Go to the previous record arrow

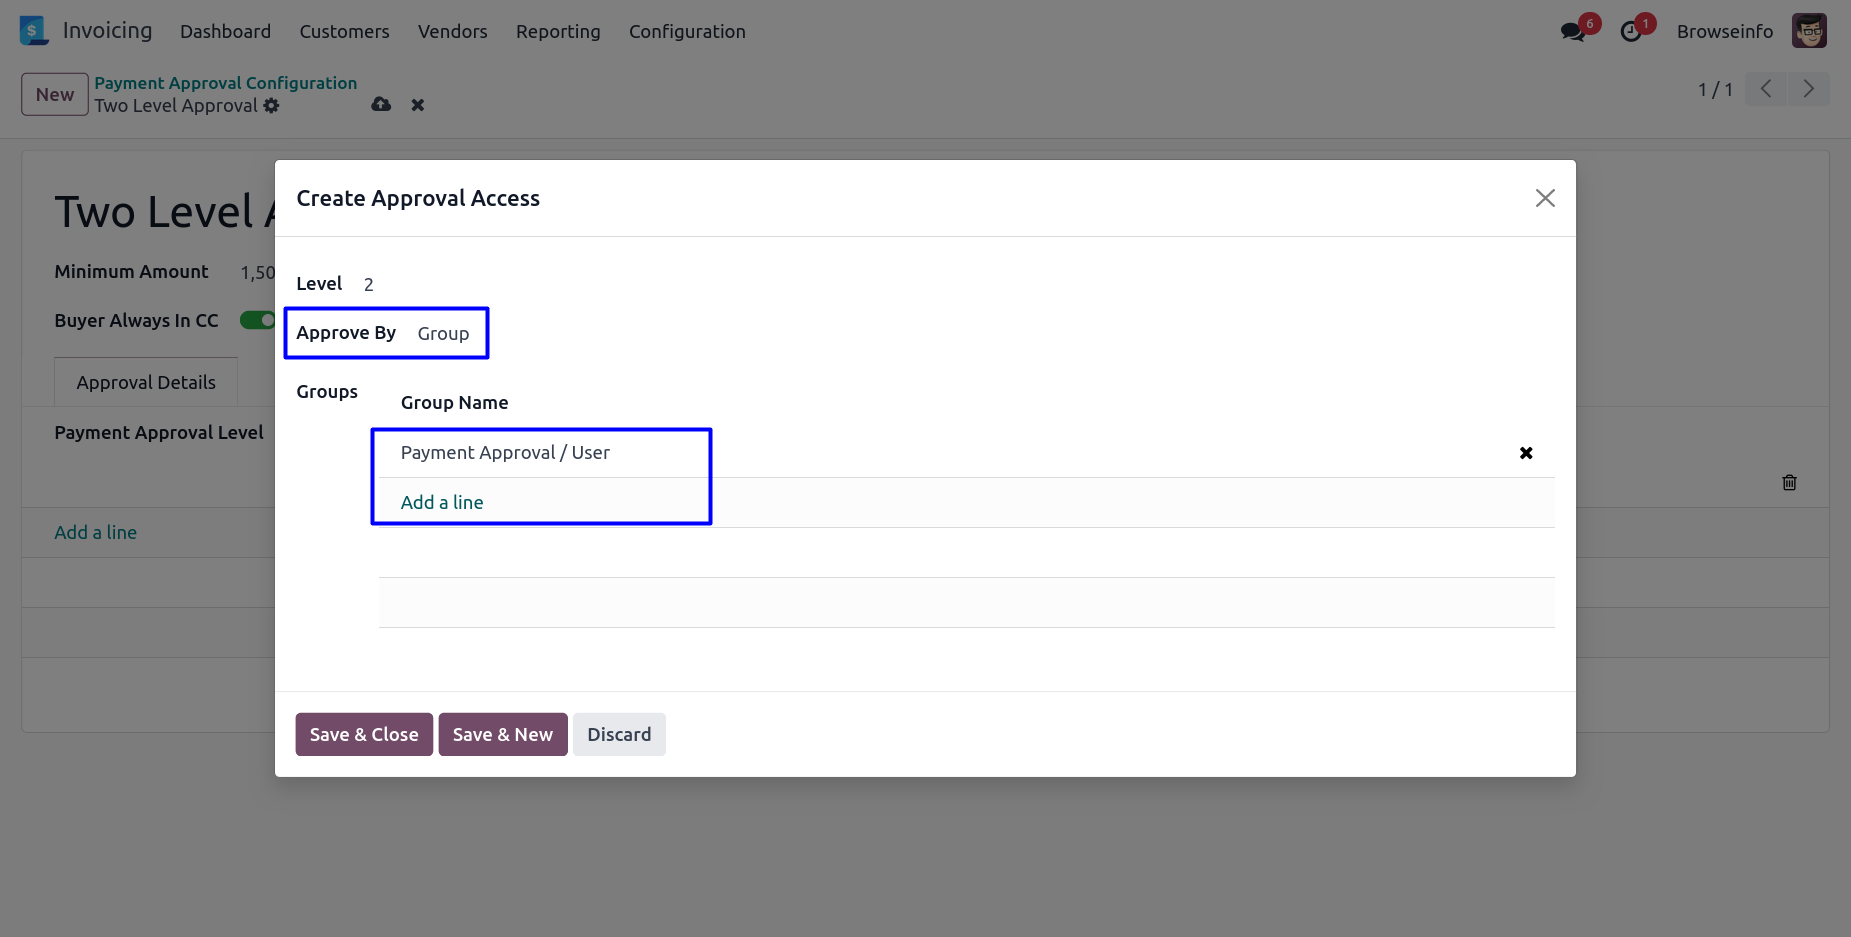(1766, 89)
